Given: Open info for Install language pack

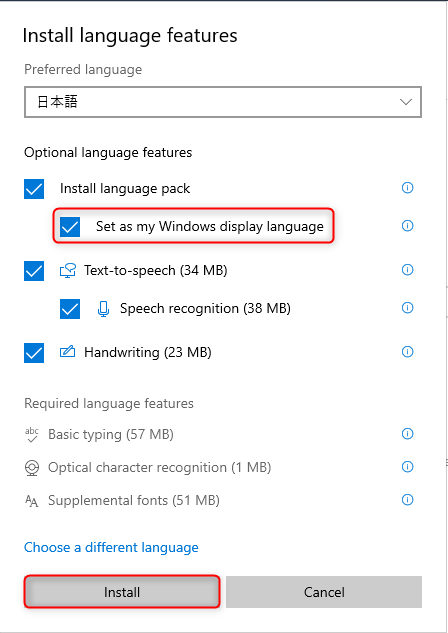Looking at the screenshot, I should [x=407, y=188].
